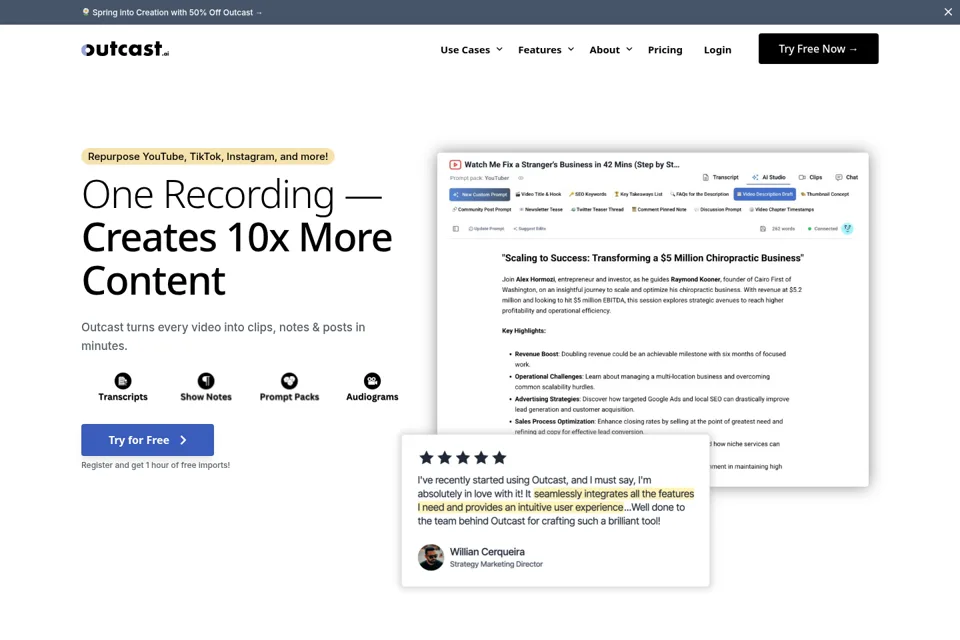Go to the Pricing page

coord(665,50)
